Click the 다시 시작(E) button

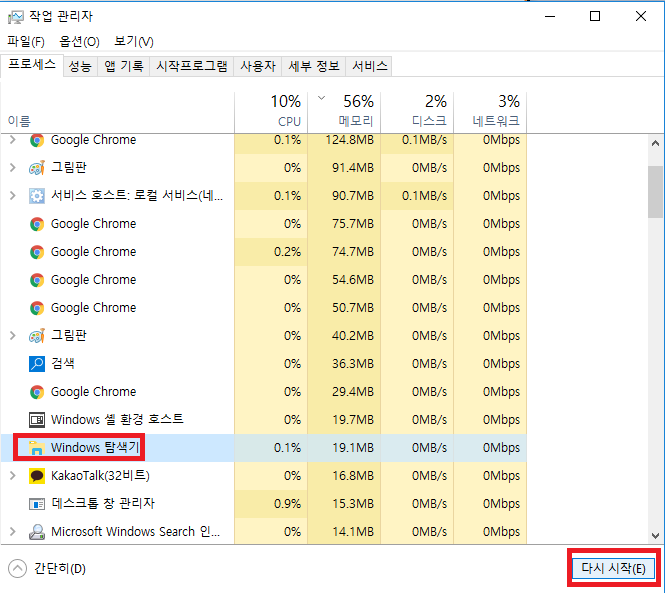pyautogui.click(x=613, y=568)
